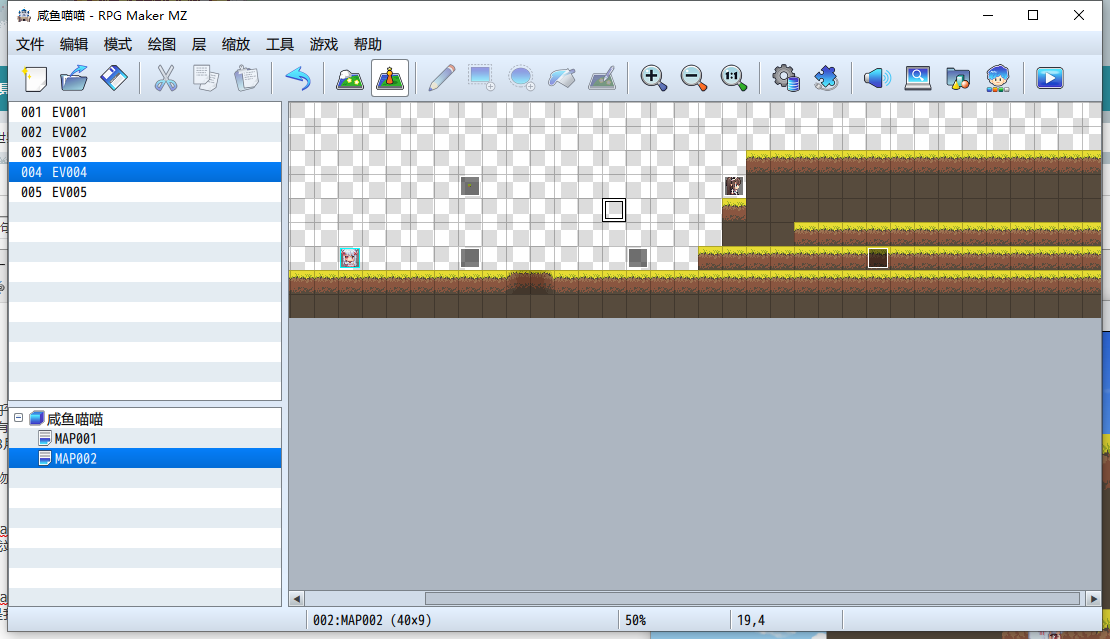Screen dimensions: 1110x639
Task: Open project using the folder icon
Action: (x=74, y=78)
